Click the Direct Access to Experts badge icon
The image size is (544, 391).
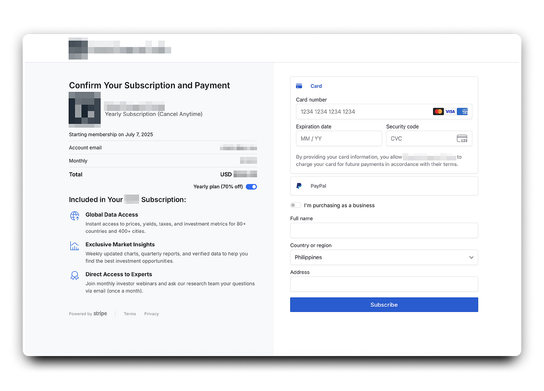click(x=75, y=275)
